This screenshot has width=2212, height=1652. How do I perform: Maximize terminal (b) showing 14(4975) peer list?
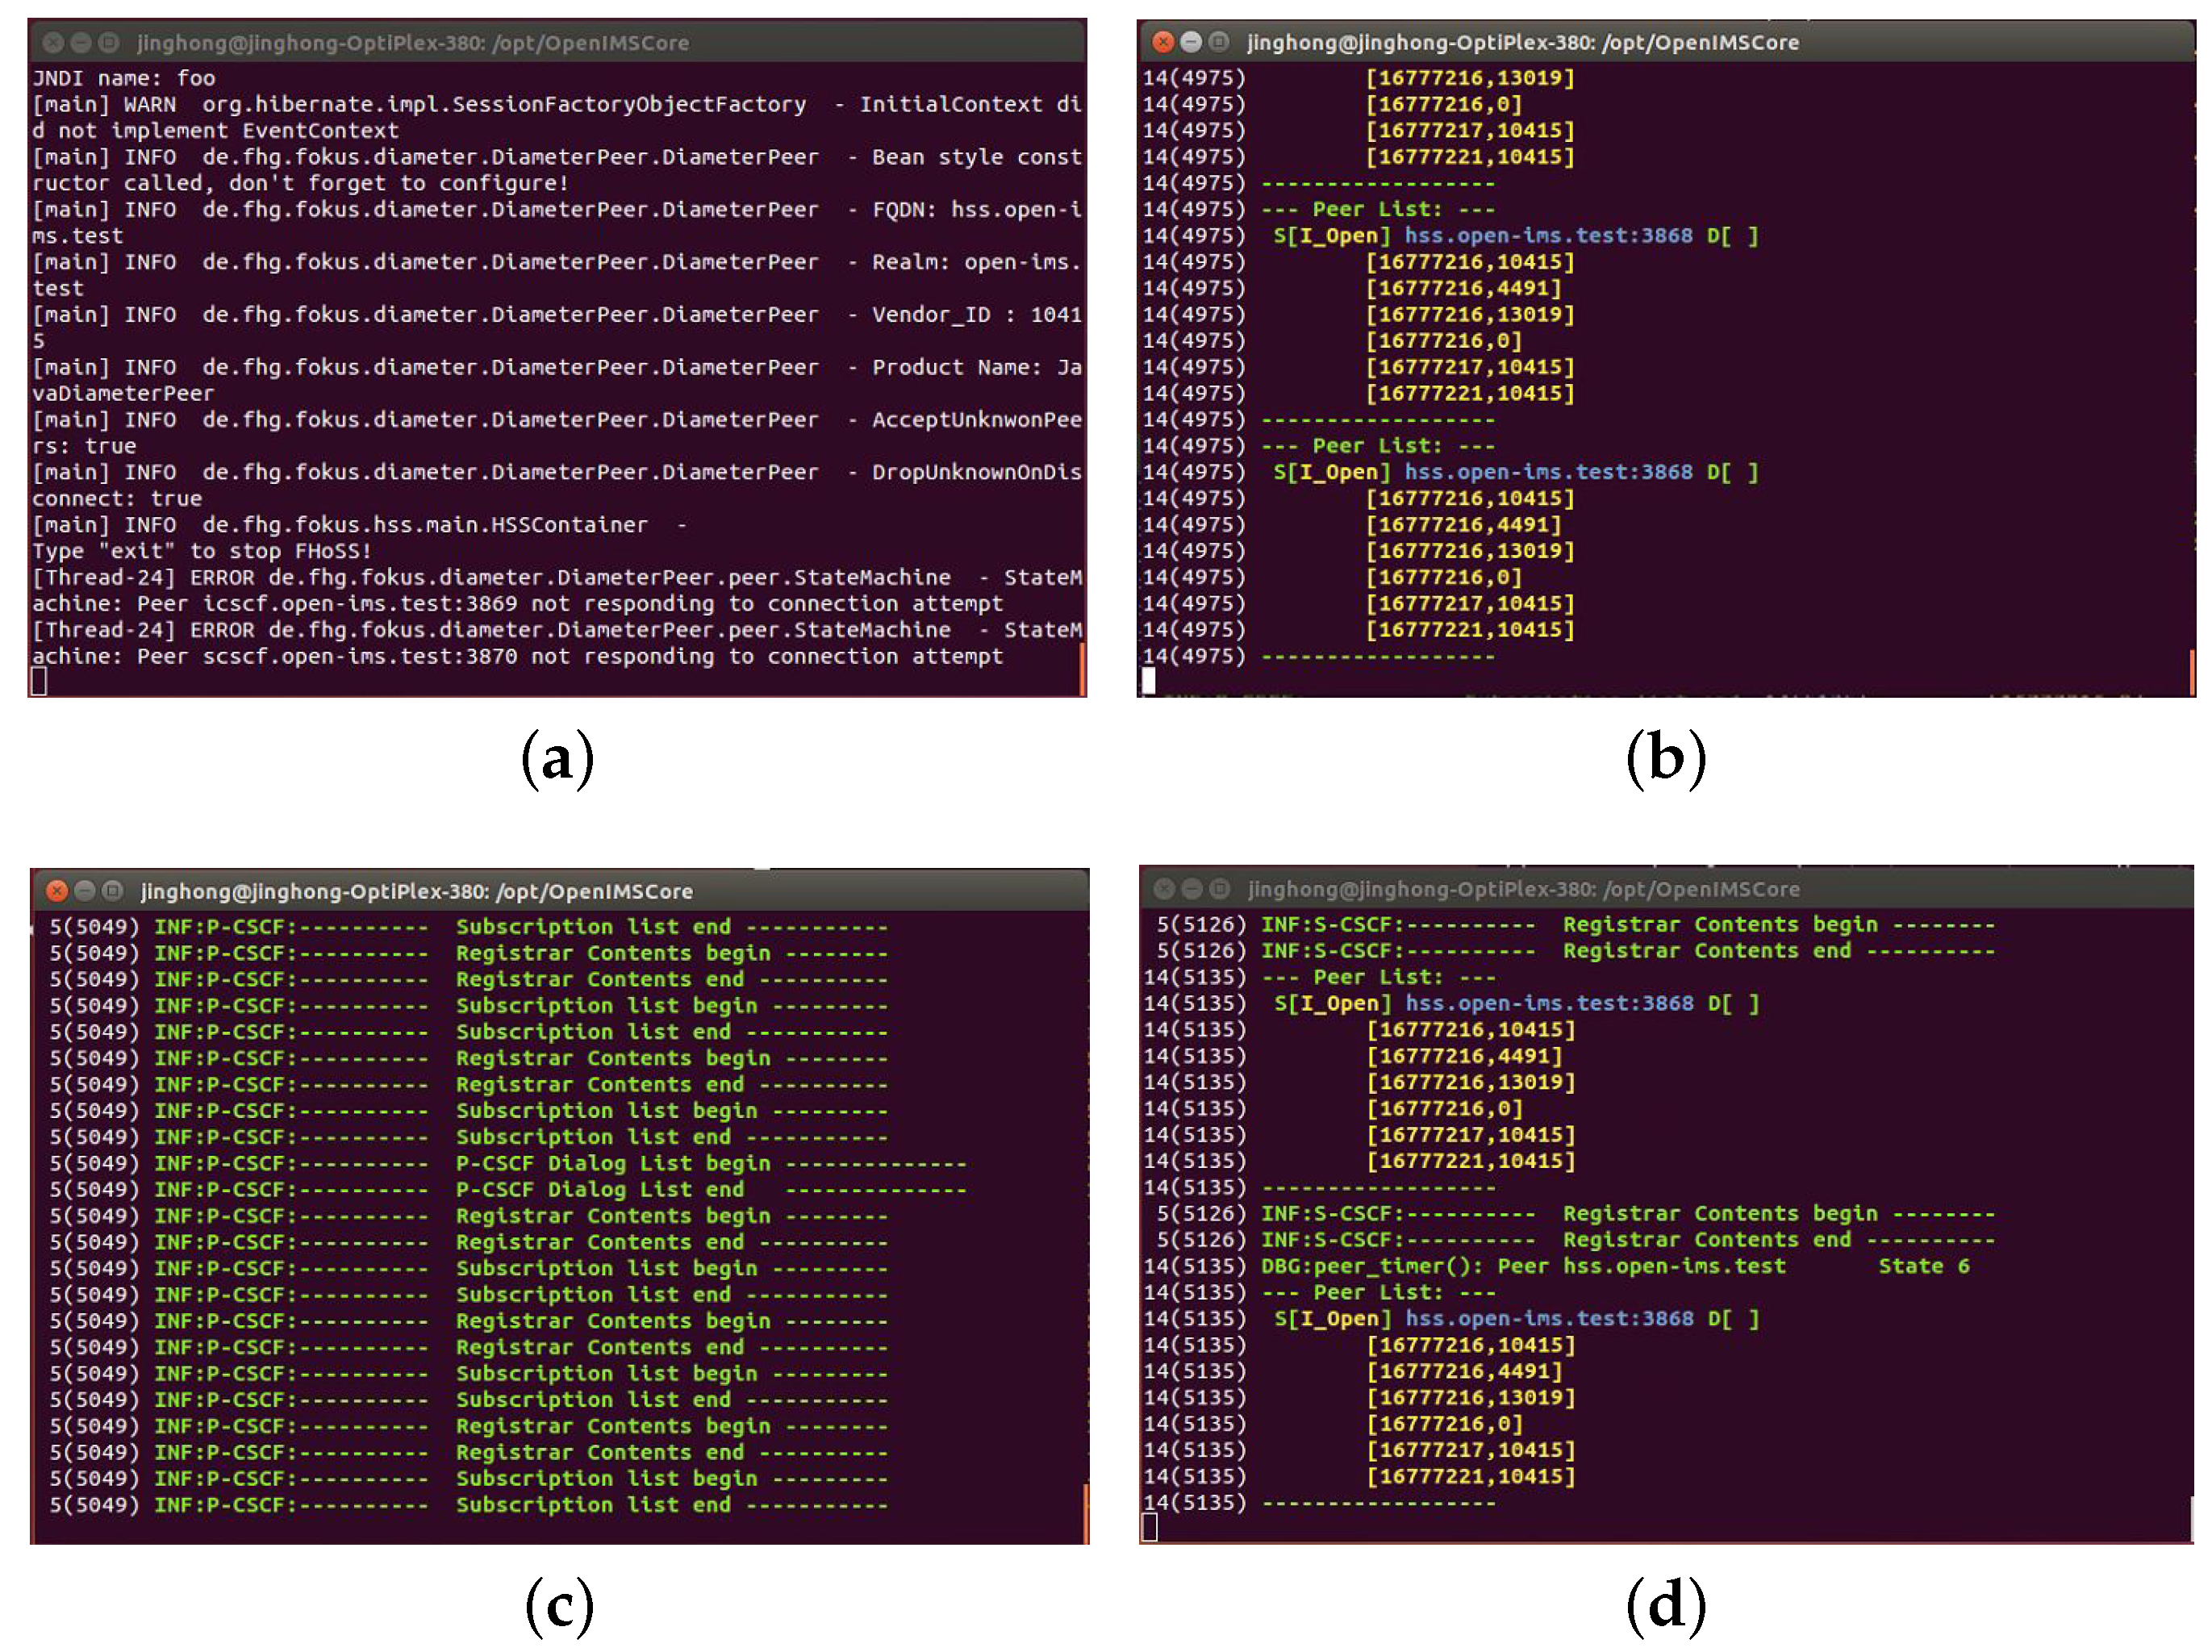(x=1218, y=42)
